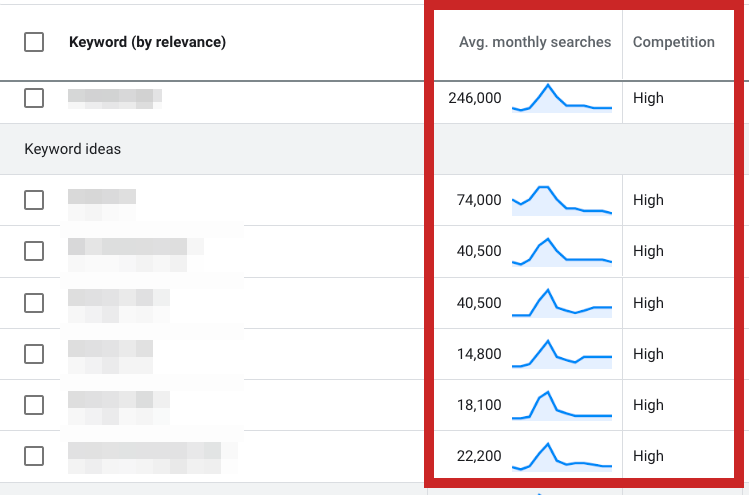Click the 18,100 monthly searches value
This screenshot has height=495, width=749.
(x=479, y=405)
